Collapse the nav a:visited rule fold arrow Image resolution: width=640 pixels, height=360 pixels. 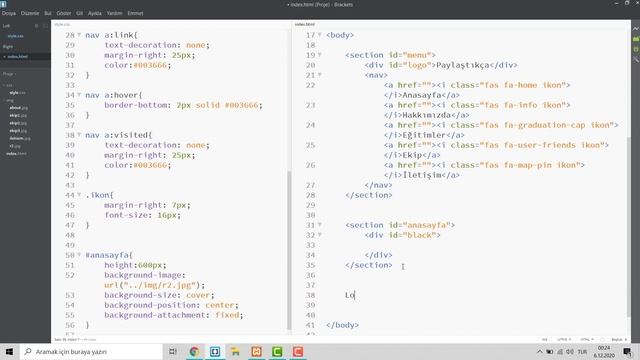coord(79,135)
